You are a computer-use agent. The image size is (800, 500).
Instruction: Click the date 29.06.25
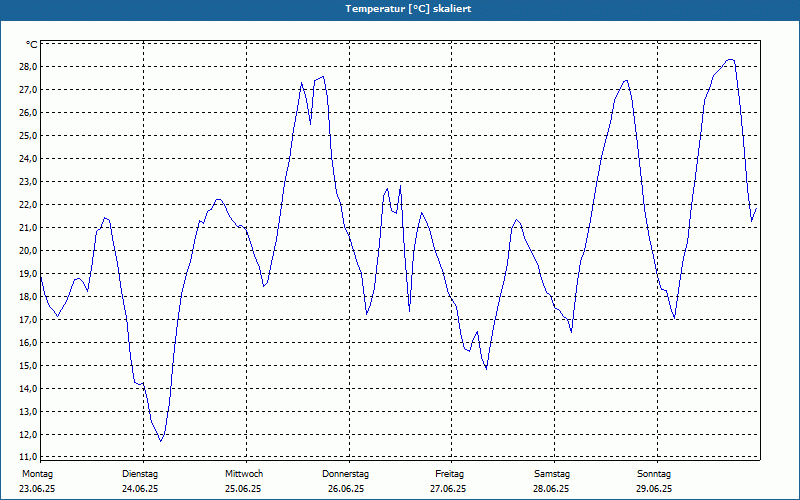pyautogui.click(x=654, y=489)
